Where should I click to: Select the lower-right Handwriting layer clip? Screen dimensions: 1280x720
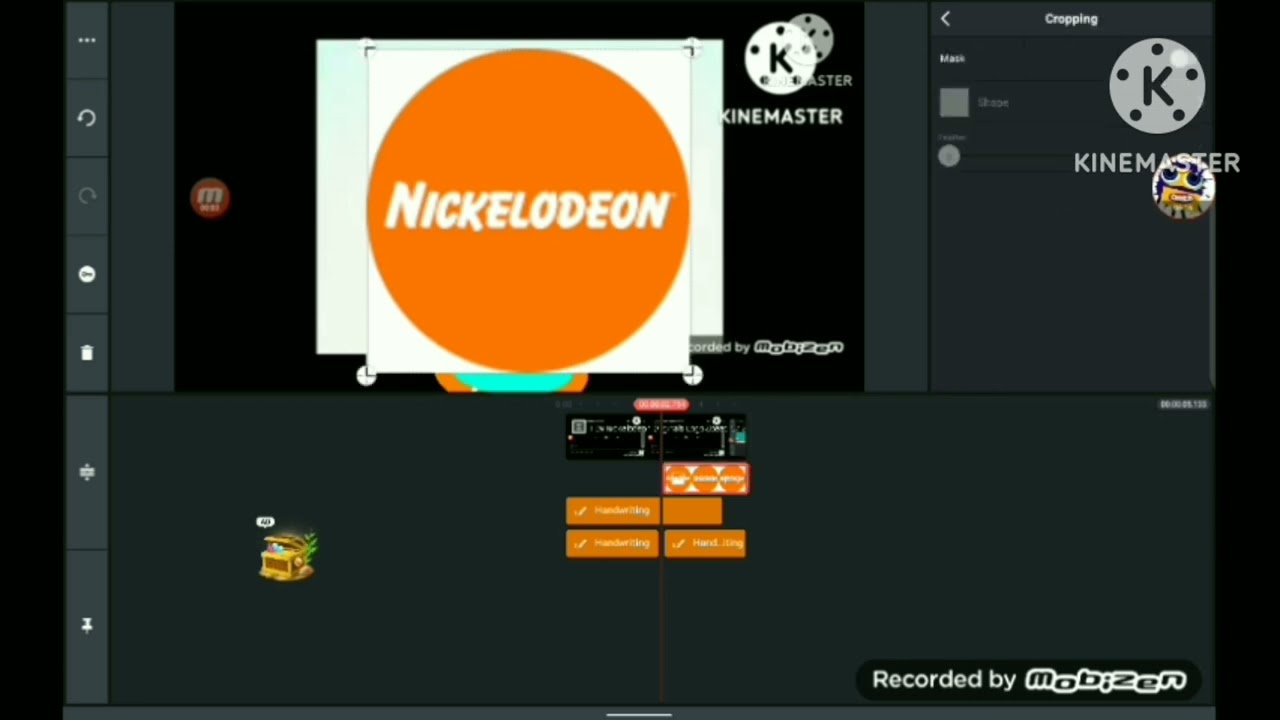click(705, 543)
